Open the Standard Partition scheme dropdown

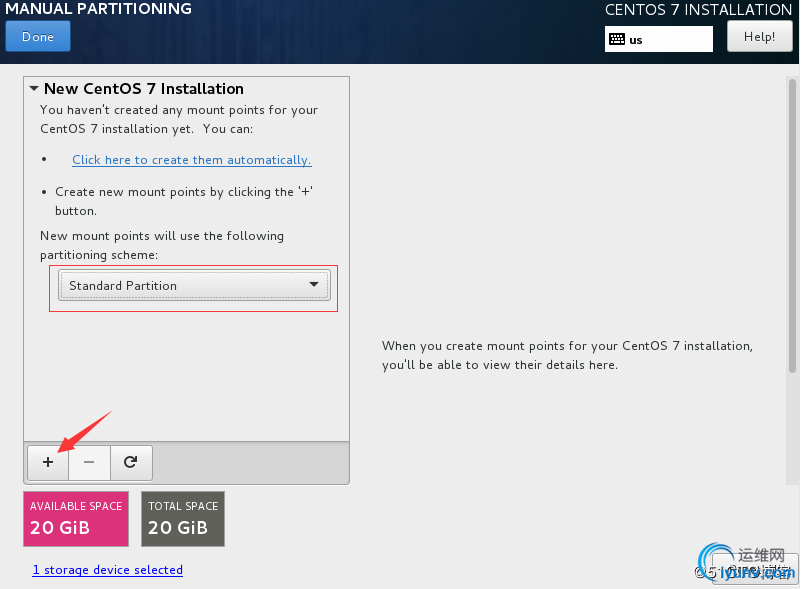pos(194,285)
